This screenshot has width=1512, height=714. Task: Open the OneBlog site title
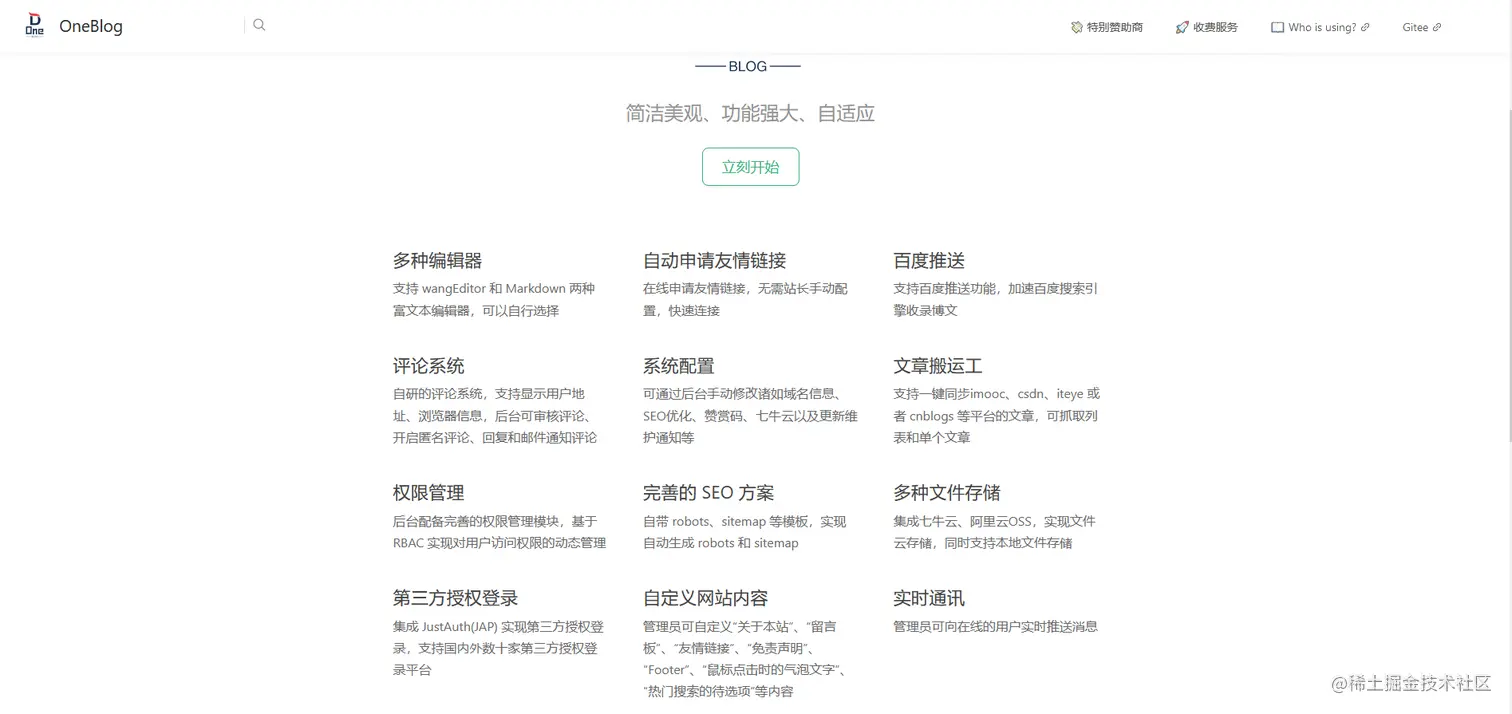pos(91,26)
